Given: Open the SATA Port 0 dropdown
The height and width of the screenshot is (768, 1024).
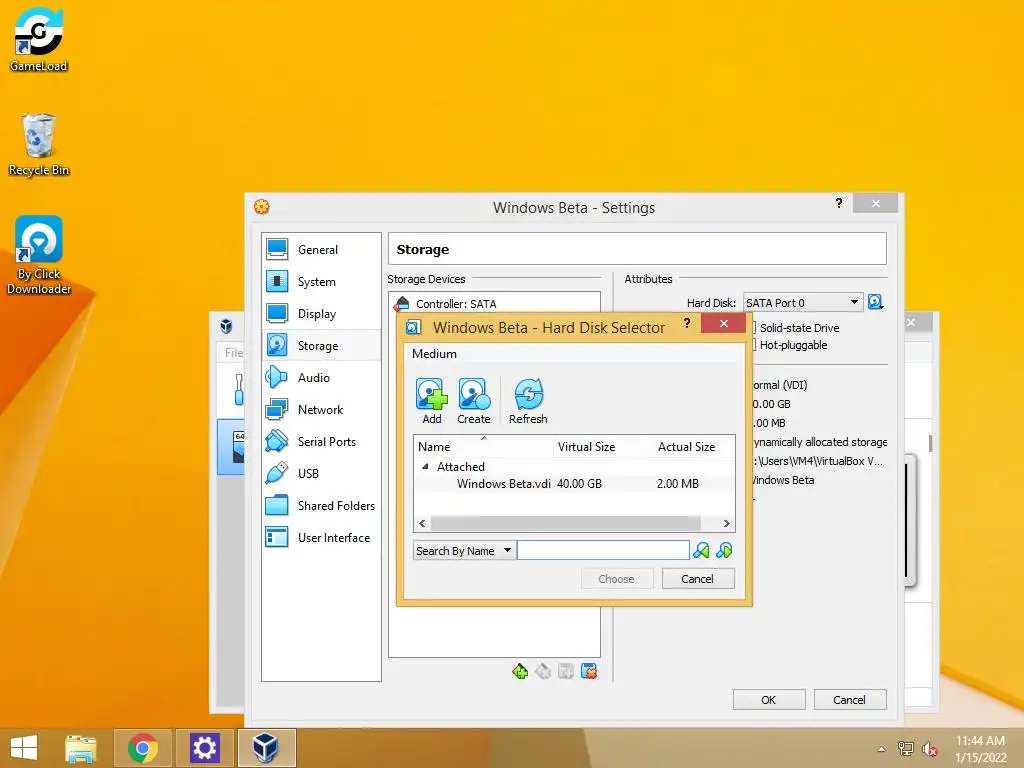Looking at the screenshot, I should (x=803, y=302).
